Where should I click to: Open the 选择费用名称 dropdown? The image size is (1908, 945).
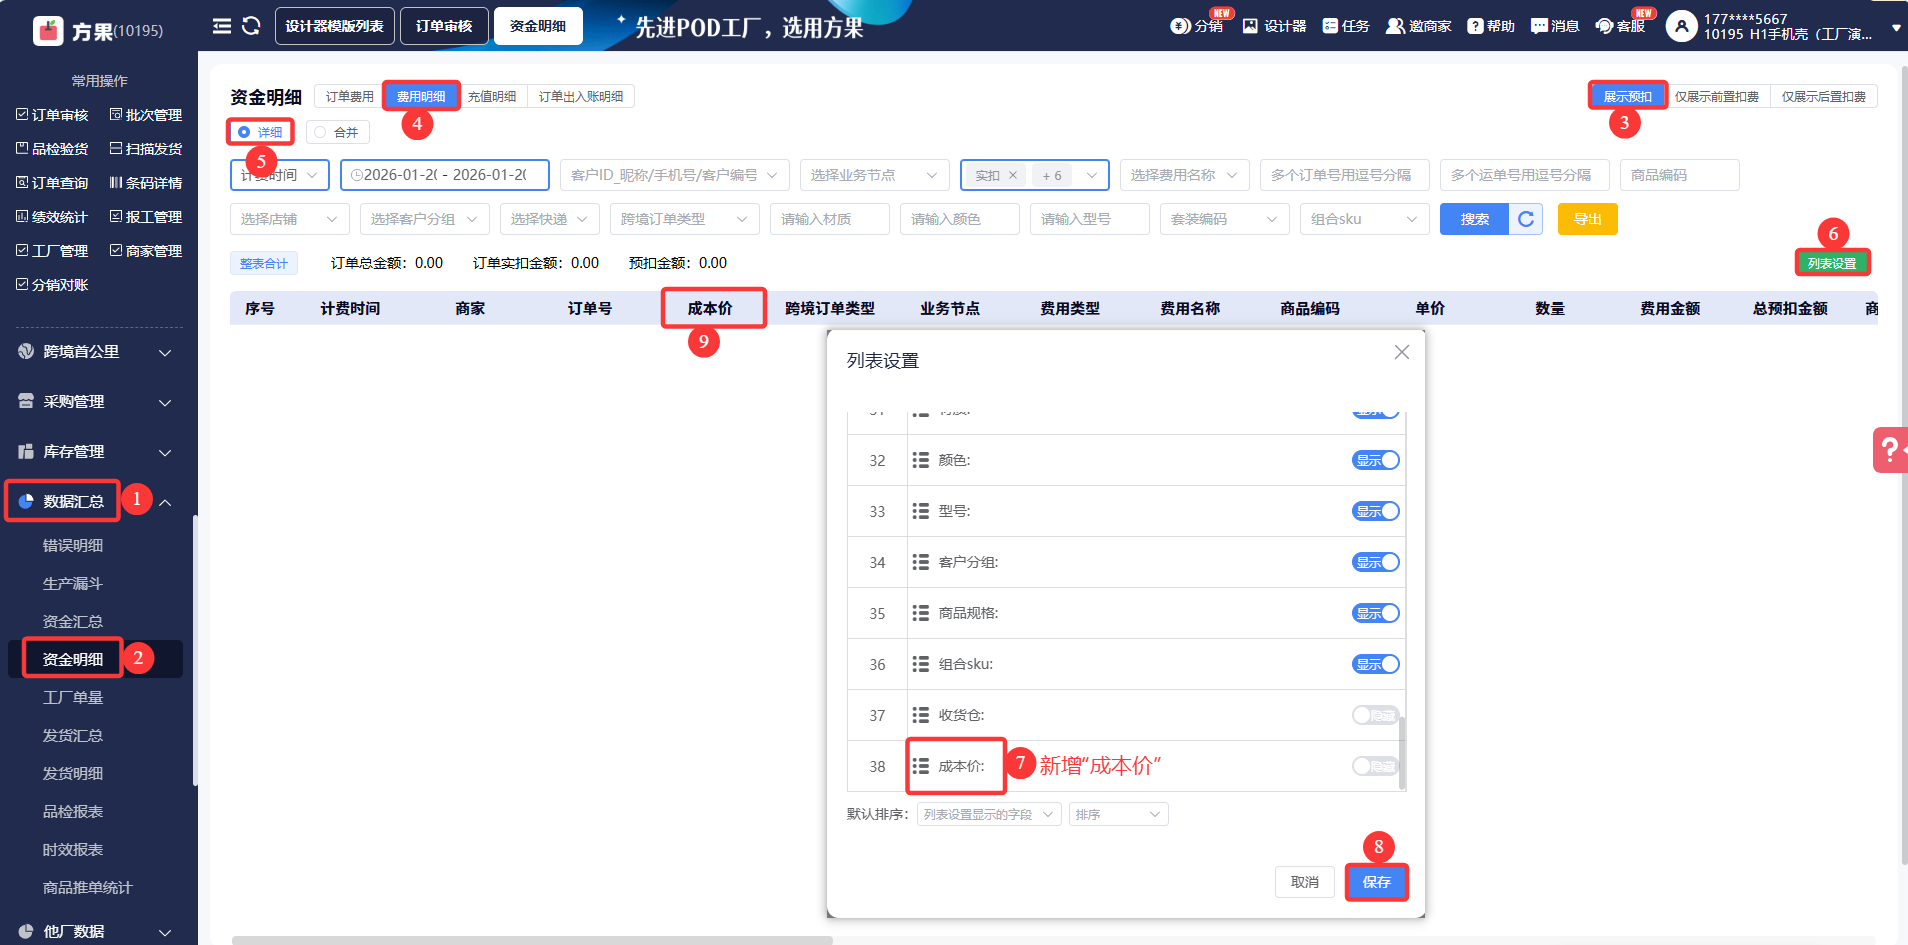pyautogui.click(x=1185, y=175)
